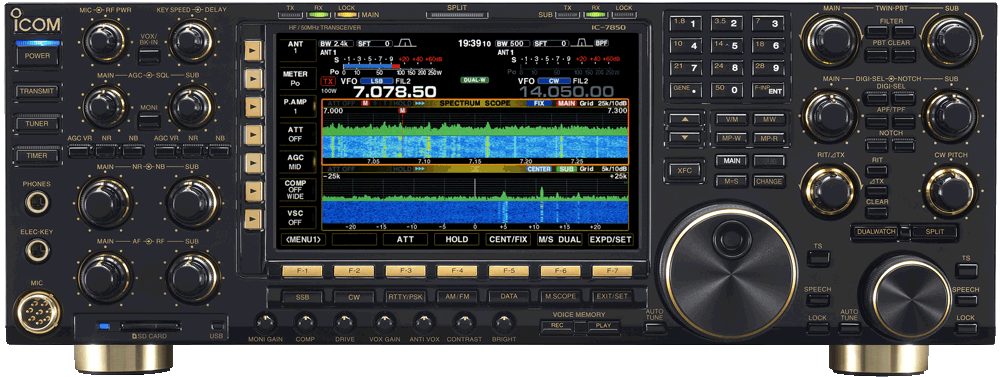1000x377 pixels.
Task: Select the CW mode button
Action: click(x=355, y=297)
